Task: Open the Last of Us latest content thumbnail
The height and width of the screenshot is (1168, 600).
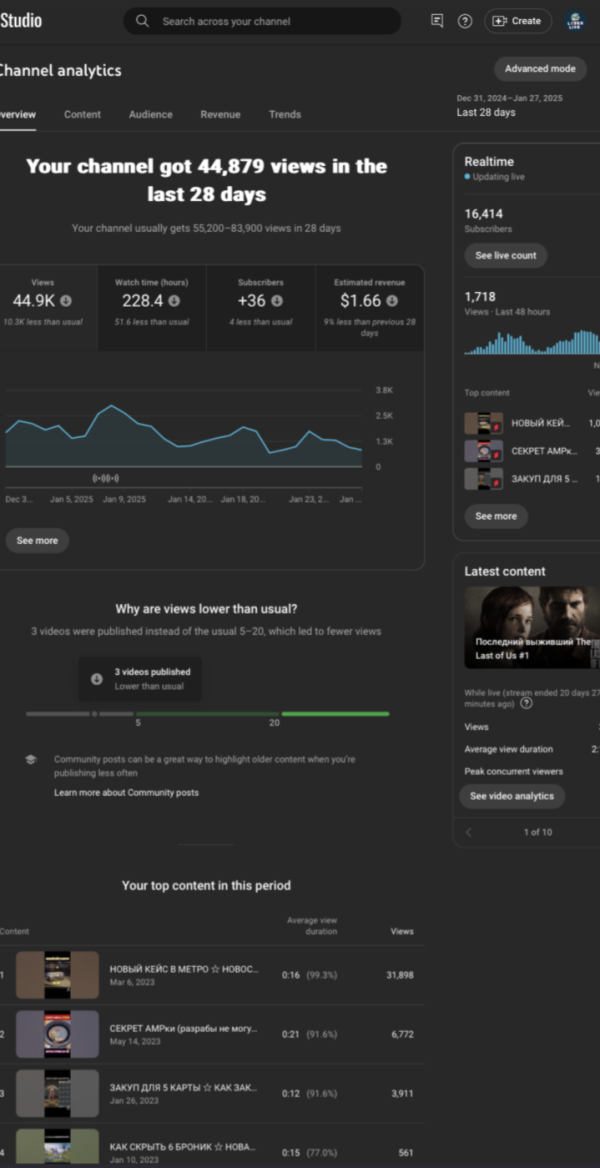Action: pos(532,627)
